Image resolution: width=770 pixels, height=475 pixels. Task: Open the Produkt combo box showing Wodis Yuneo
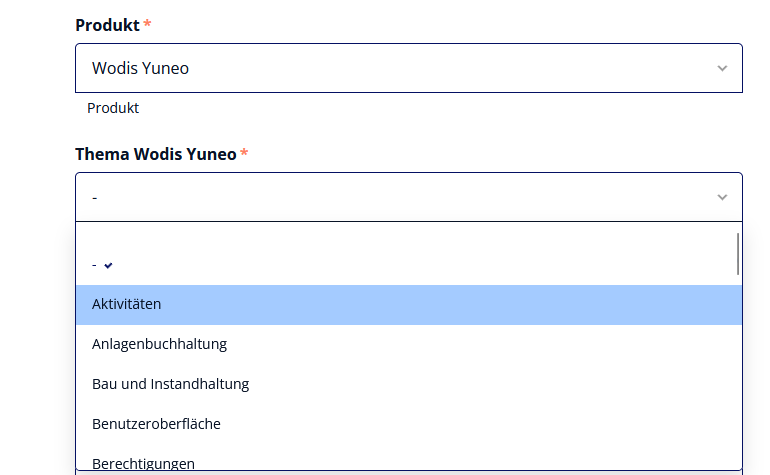(x=409, y=68)
